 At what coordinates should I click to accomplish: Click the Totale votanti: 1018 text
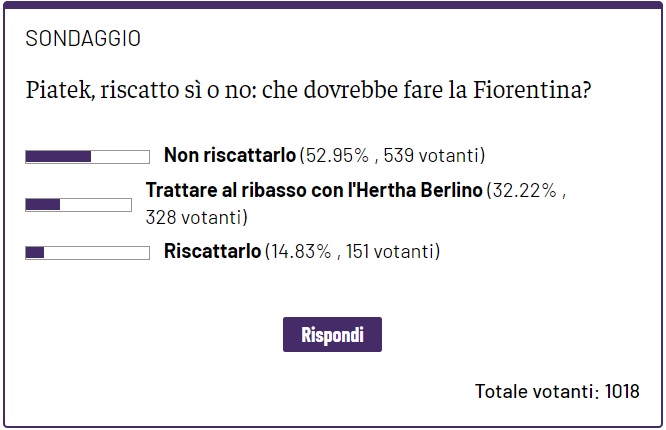click(x=557, y=391)
